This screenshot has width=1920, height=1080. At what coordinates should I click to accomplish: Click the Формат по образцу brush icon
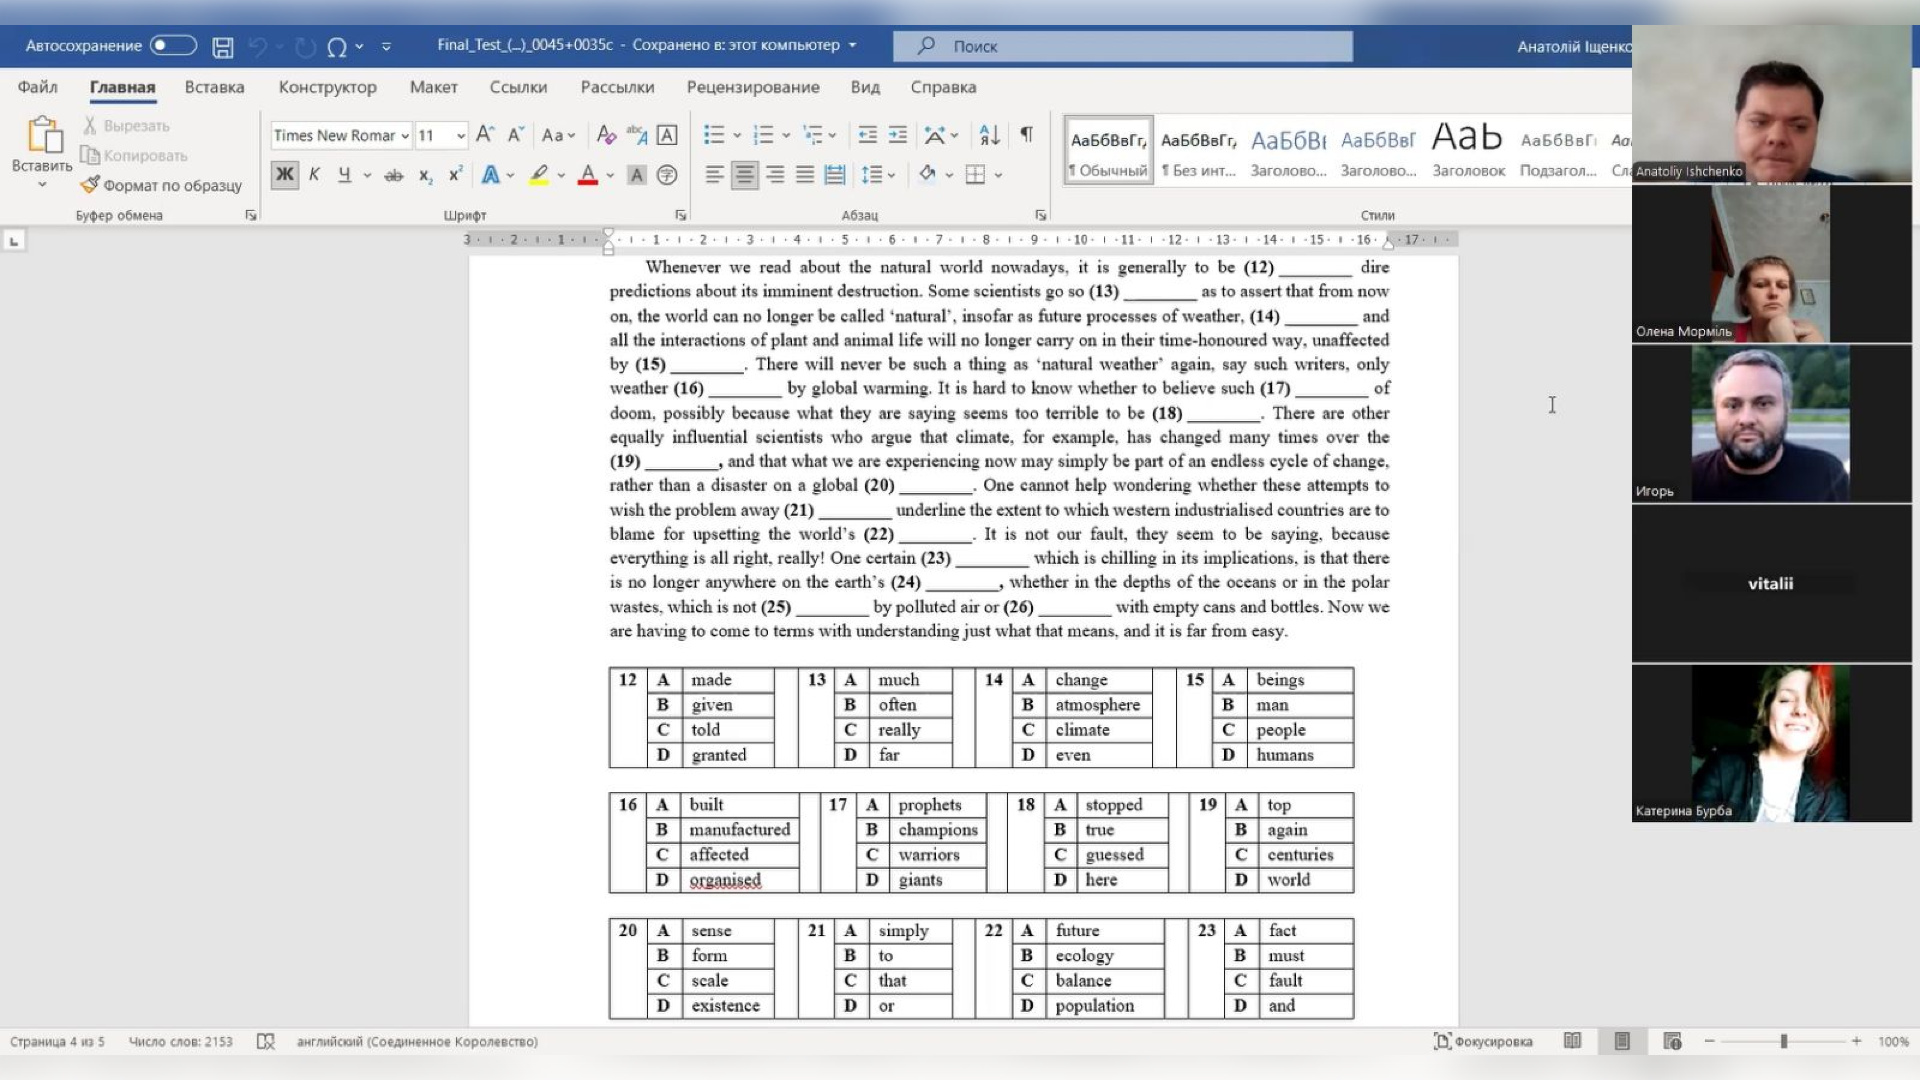pyautogui.click(x=90, y=185)
